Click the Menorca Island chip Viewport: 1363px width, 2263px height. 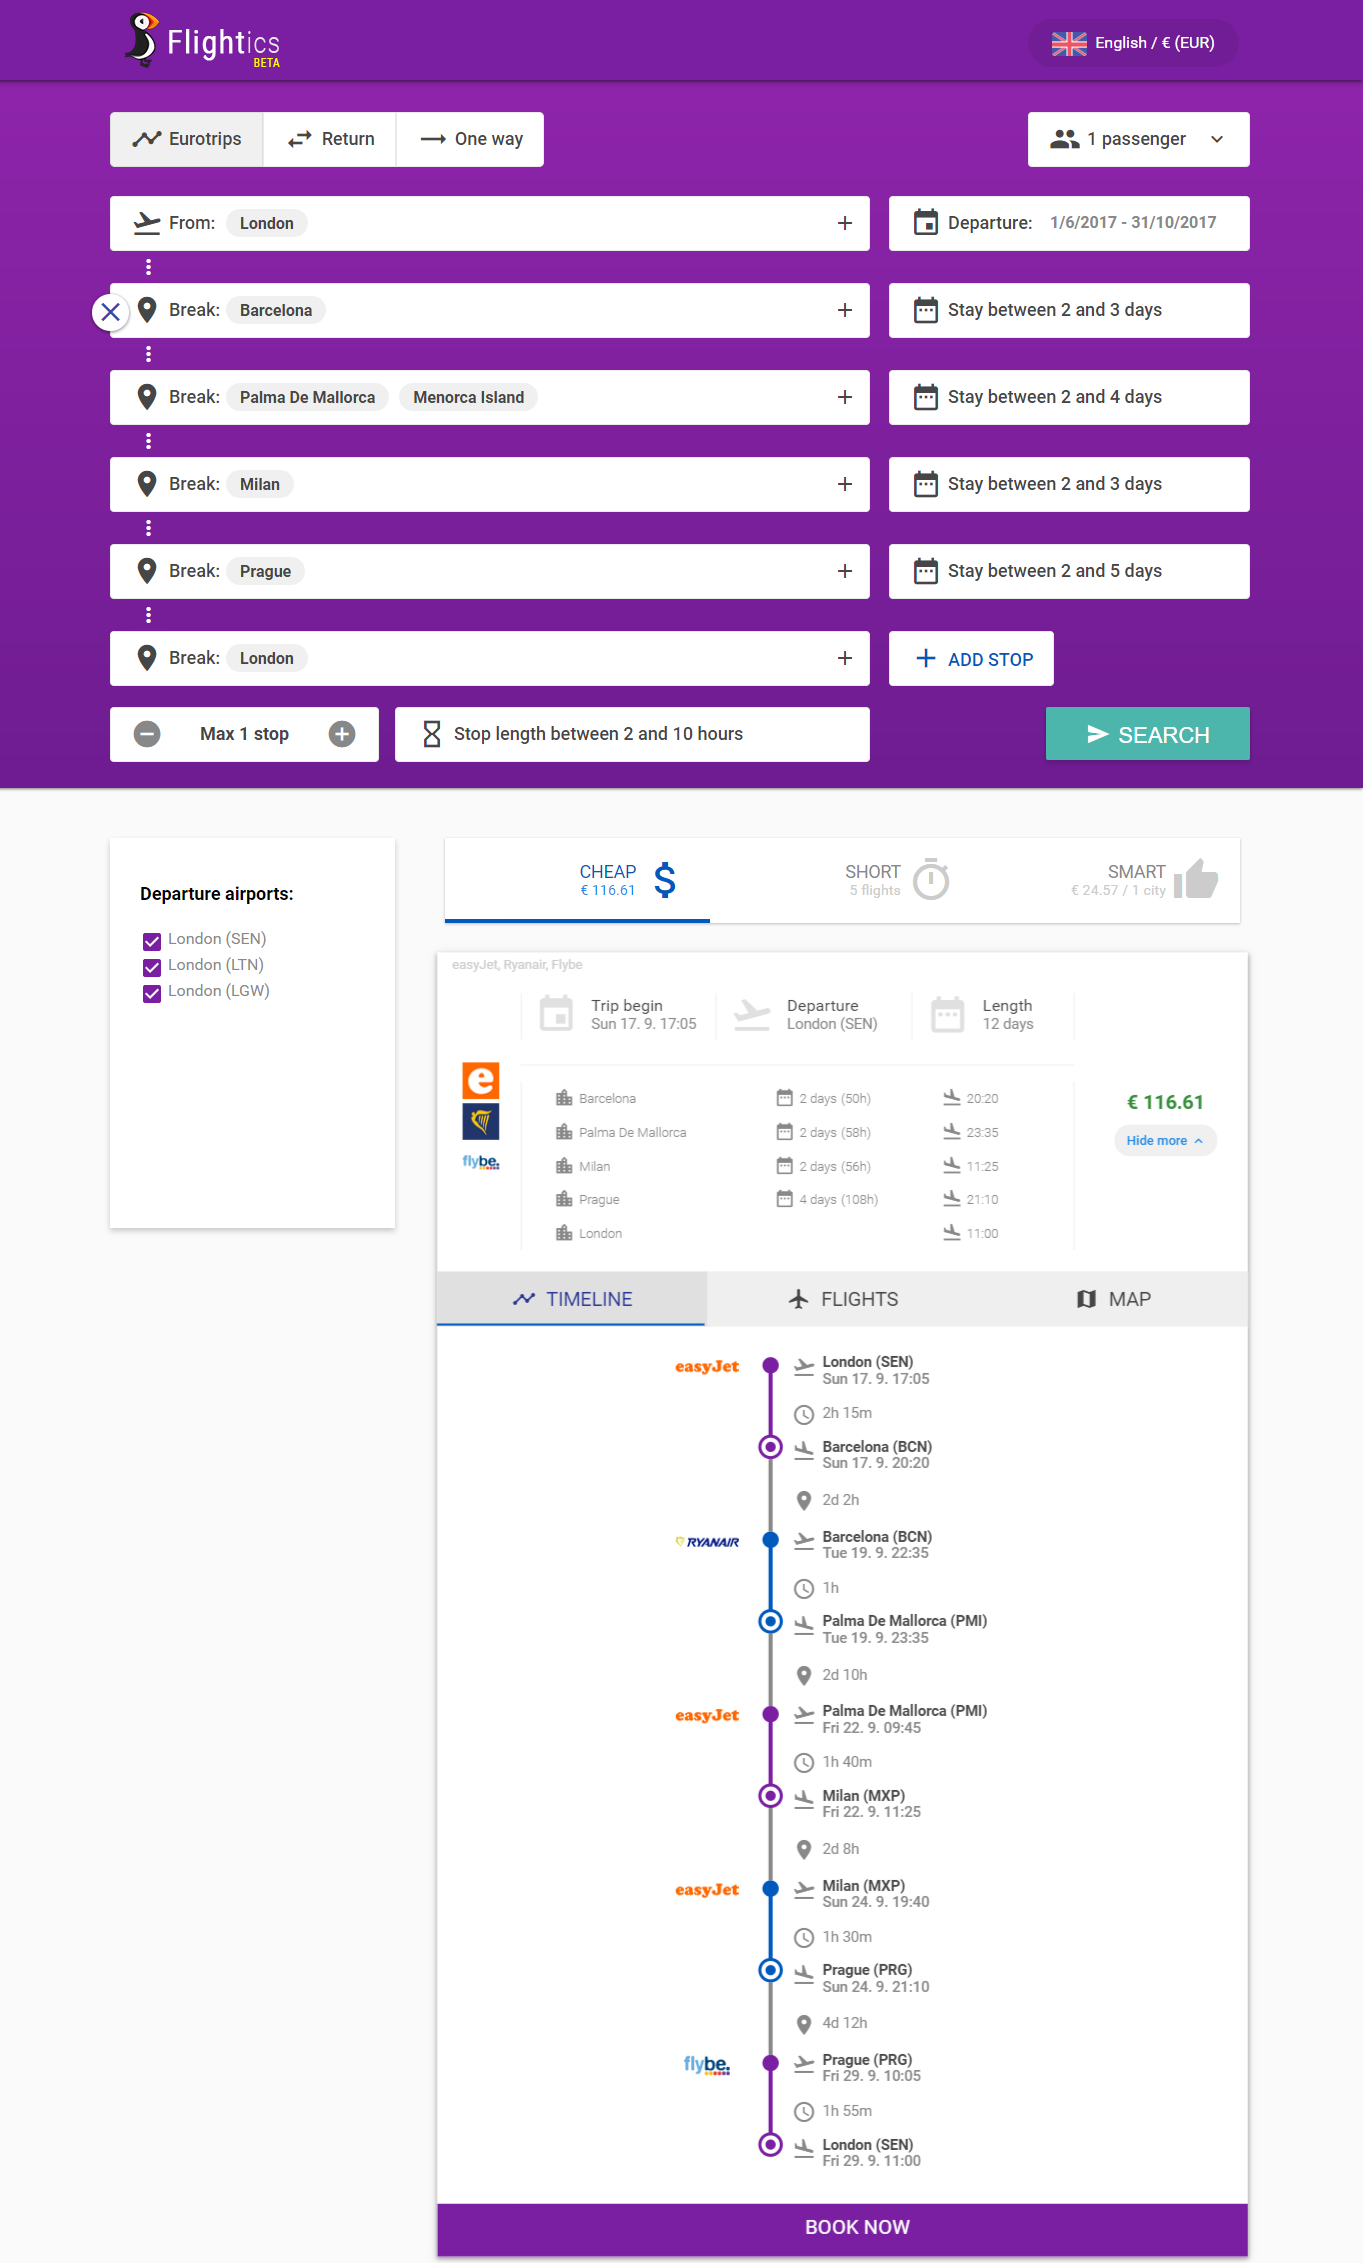click(x=468, y=397)
